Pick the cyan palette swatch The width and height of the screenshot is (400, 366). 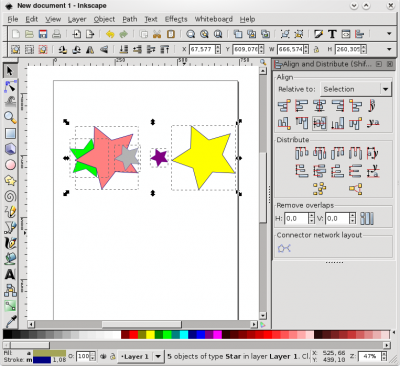point(184,334)
